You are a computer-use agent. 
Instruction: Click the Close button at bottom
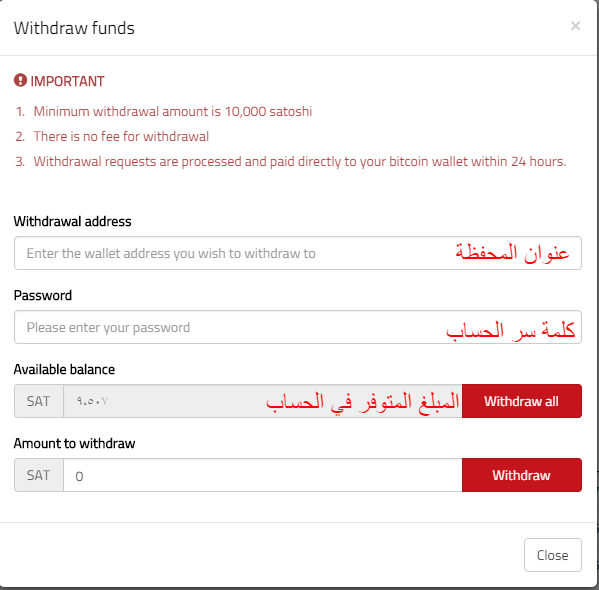[553, 555]
